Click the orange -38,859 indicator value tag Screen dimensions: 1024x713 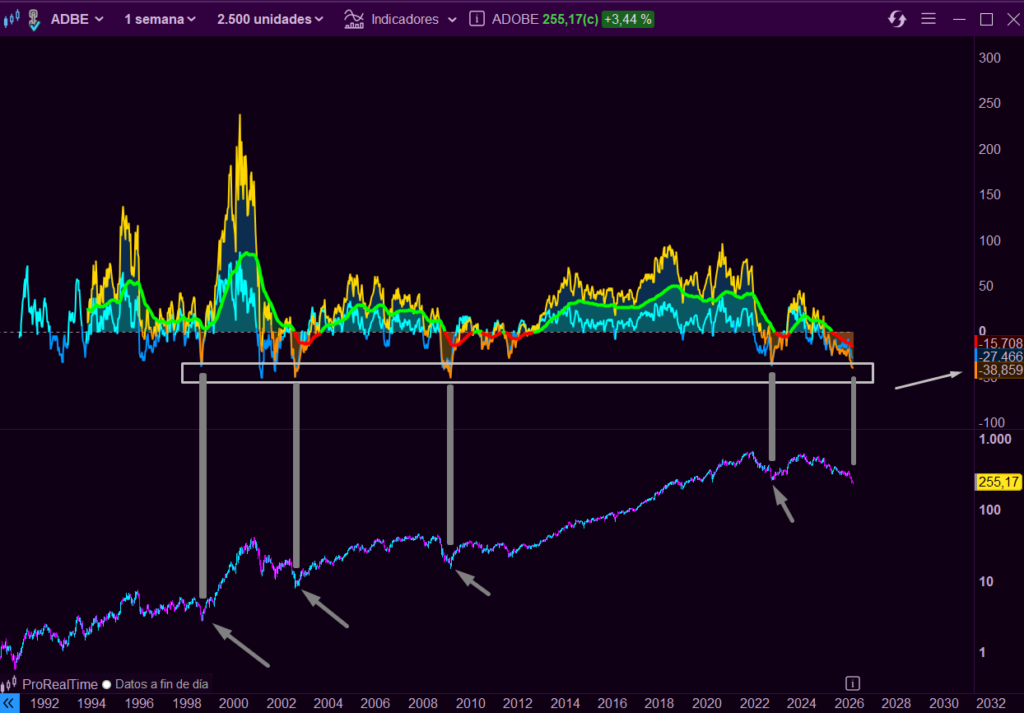(x=998, y=370)
